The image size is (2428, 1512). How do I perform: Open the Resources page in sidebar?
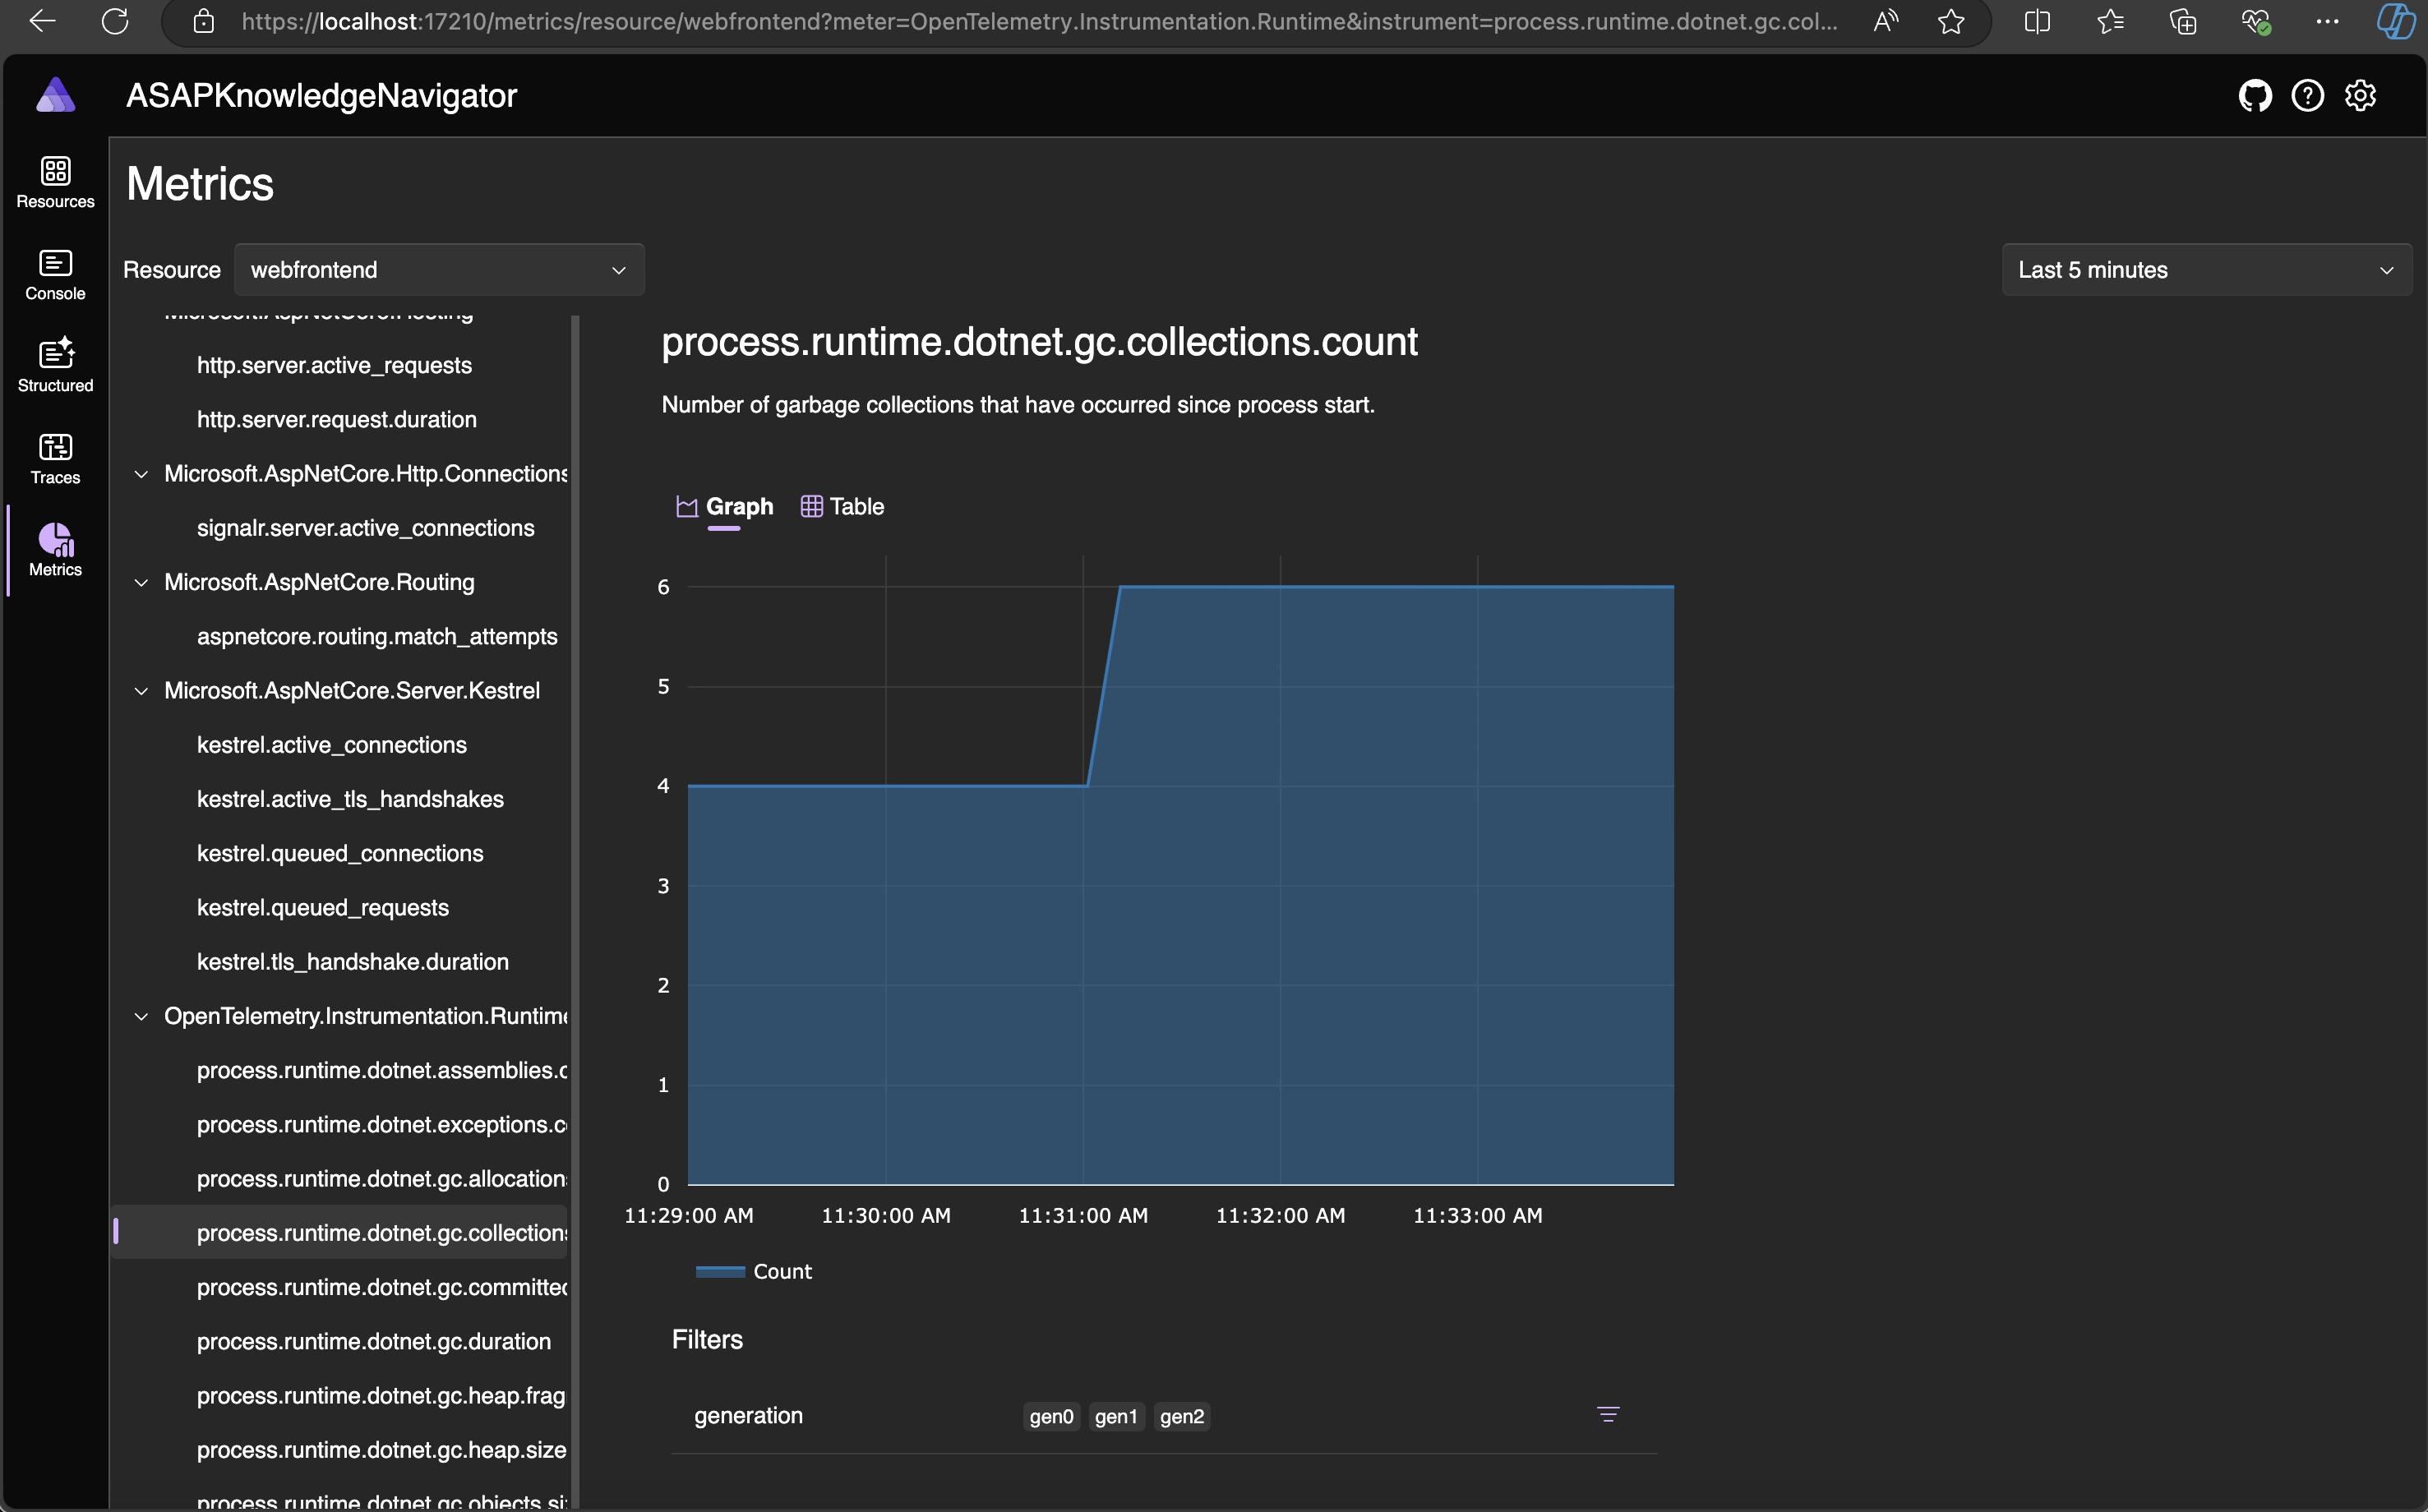(x=55, y=182)
